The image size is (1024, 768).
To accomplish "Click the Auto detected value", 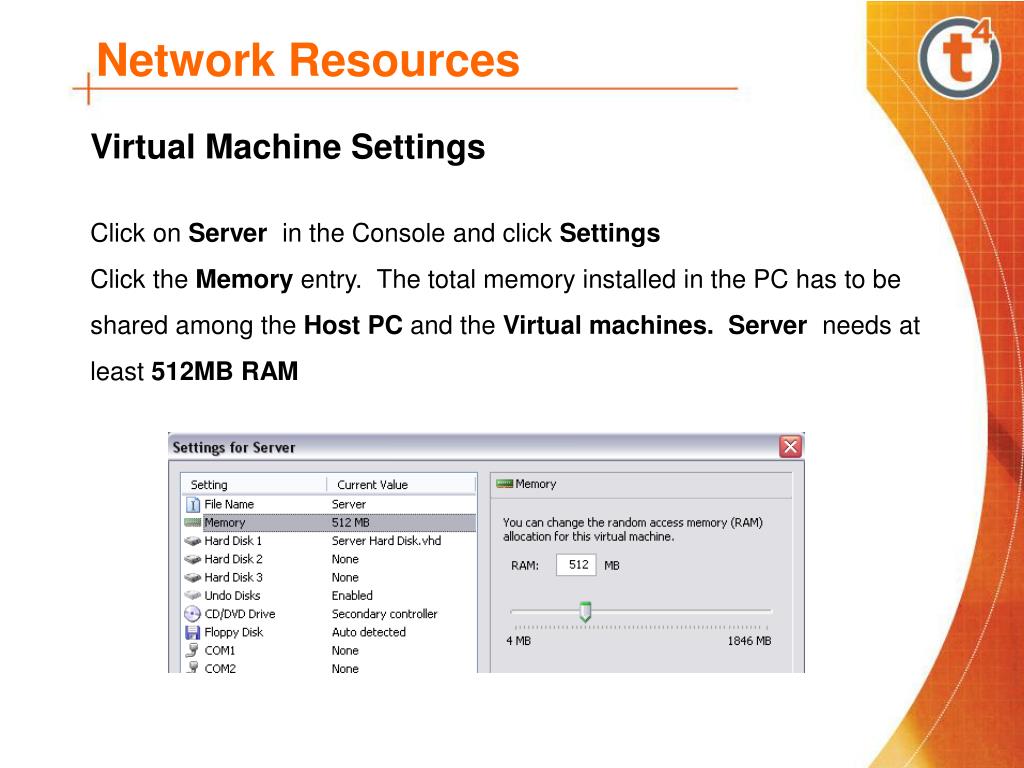I will (369, 632).
